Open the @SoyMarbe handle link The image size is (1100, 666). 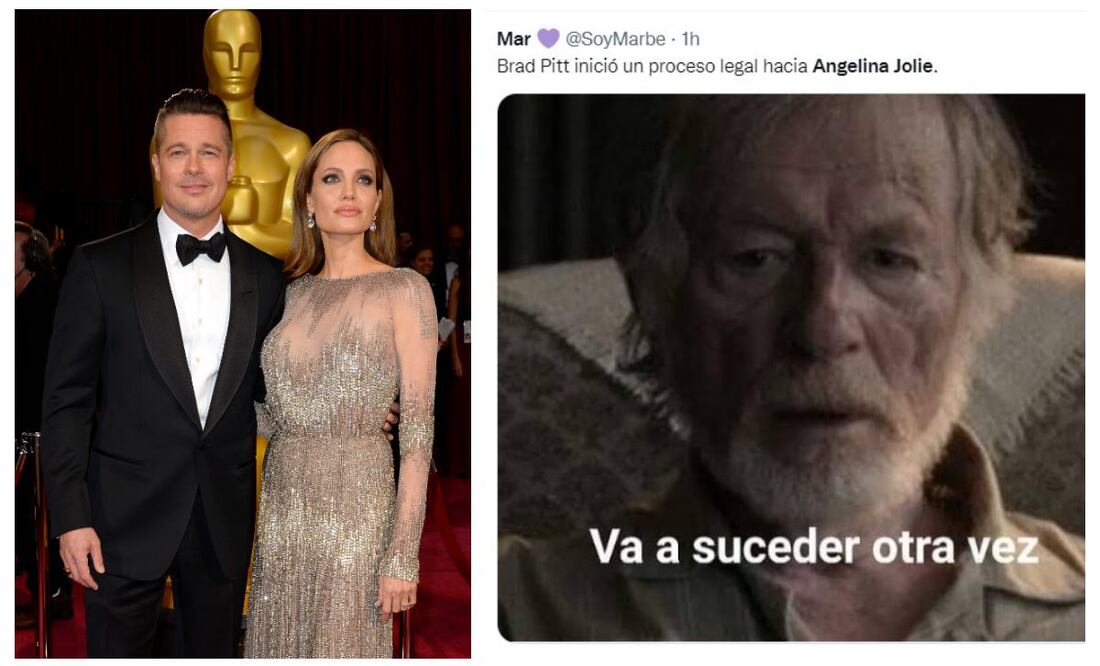click(615, 39)
